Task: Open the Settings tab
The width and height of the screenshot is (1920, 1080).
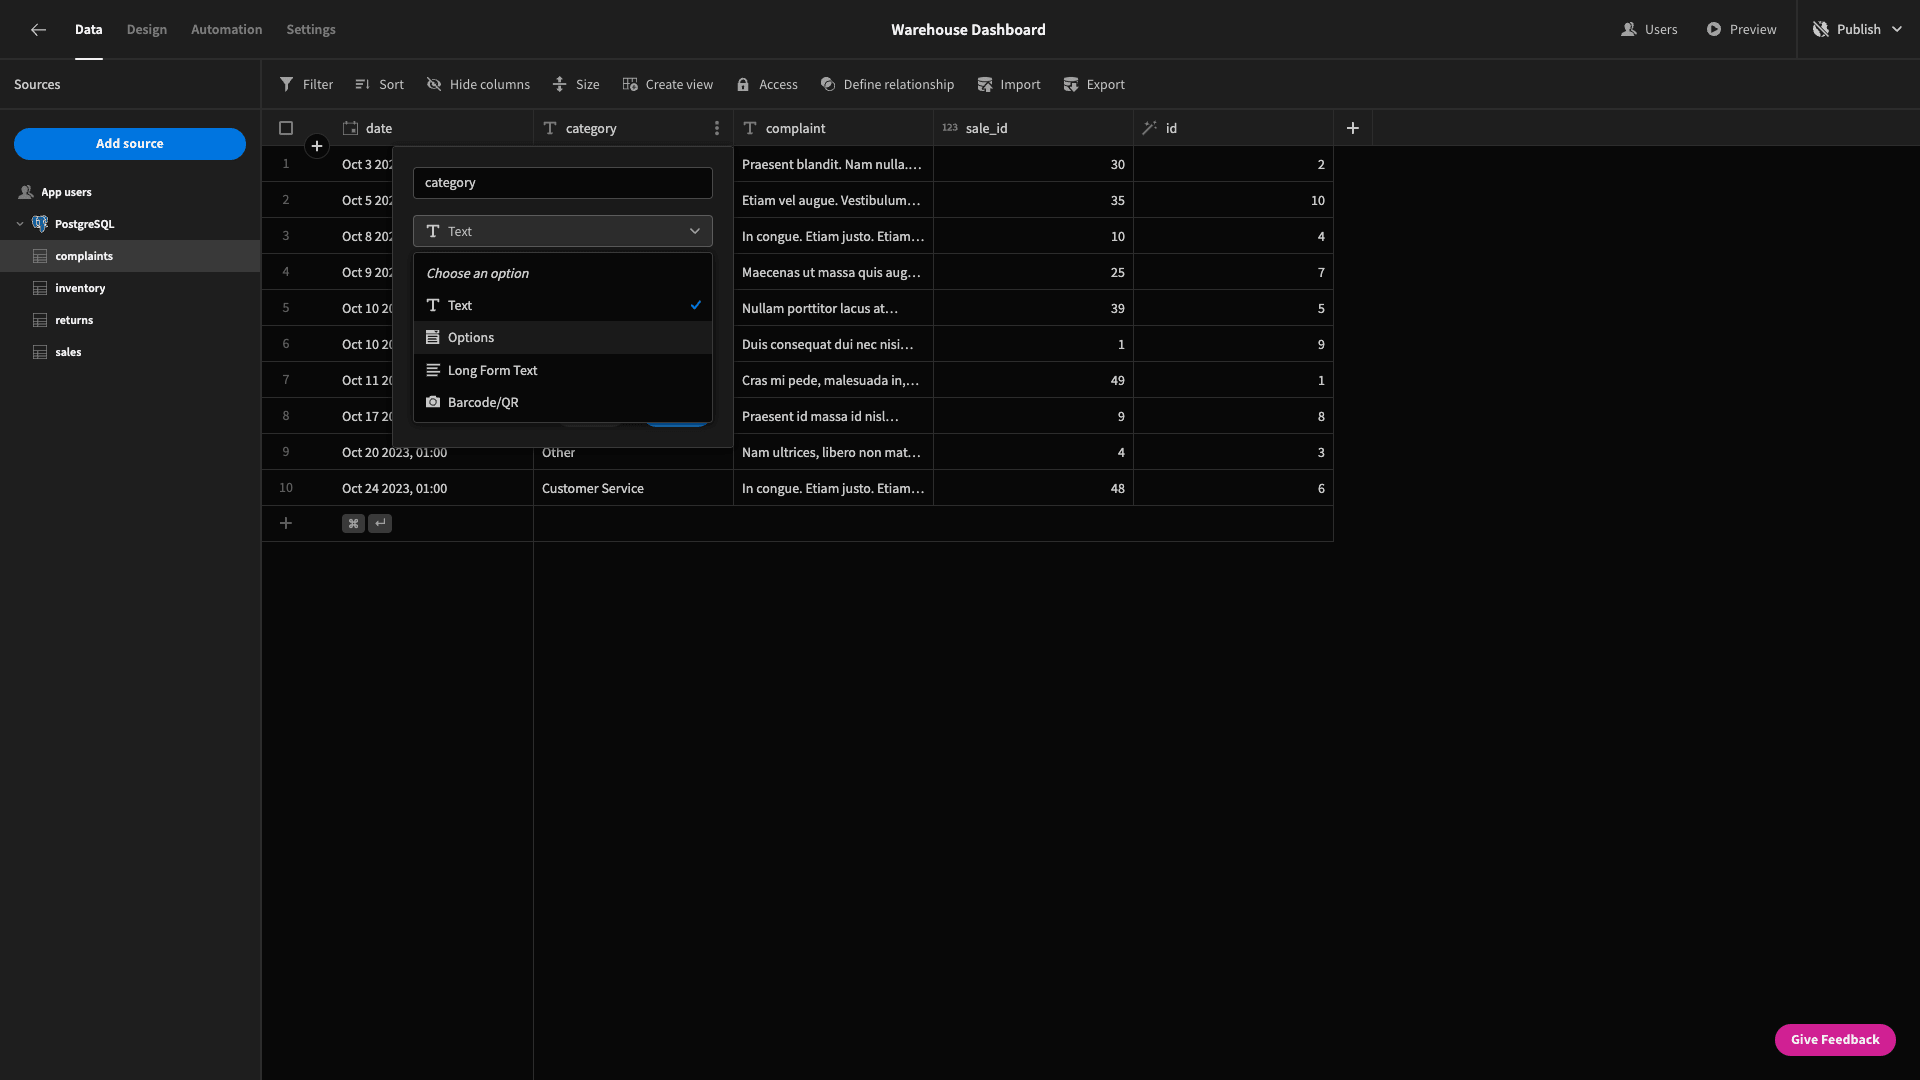Action: click(x=311, y=30)
